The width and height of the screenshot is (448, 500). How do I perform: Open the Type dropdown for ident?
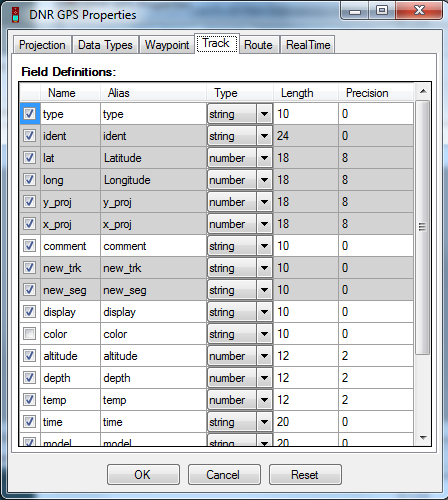coord(264,136)
